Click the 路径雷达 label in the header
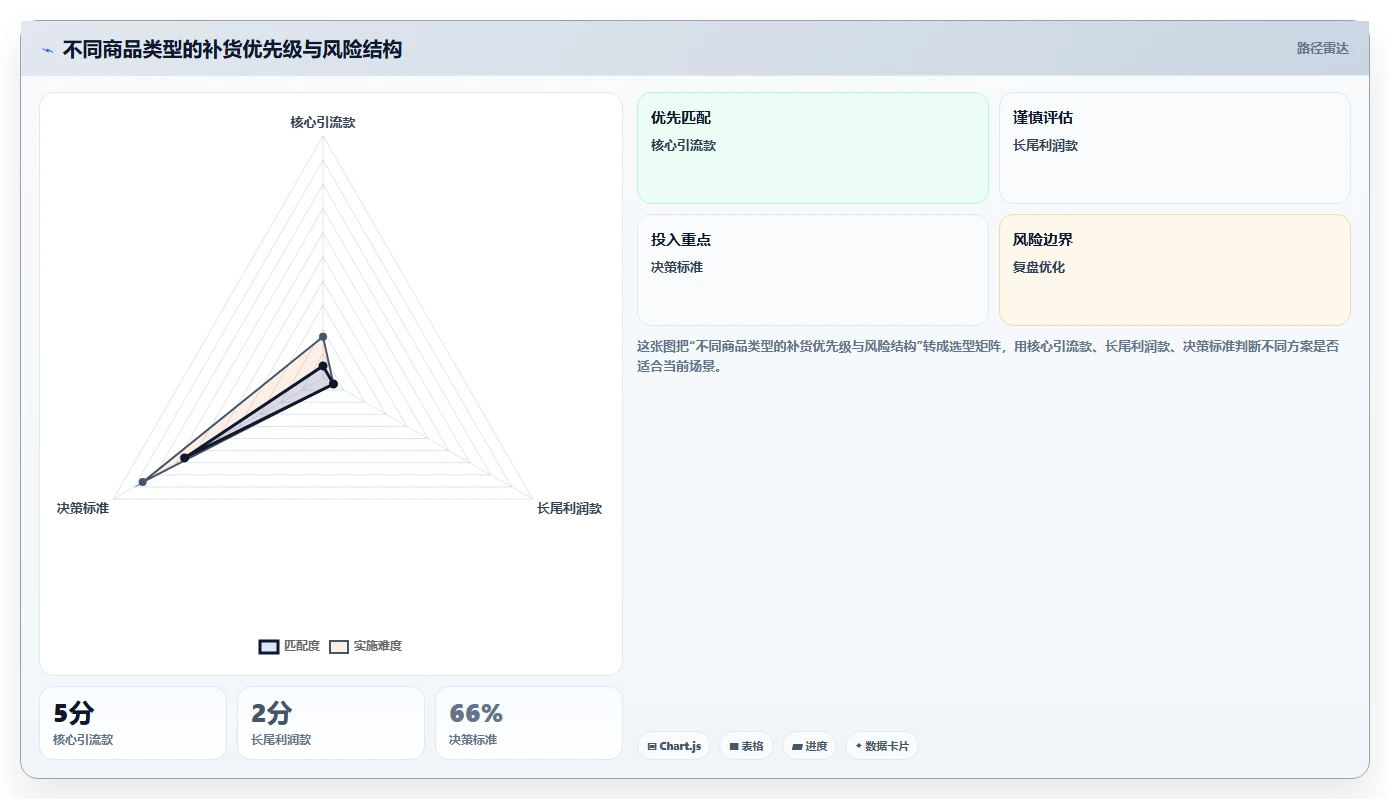 [1322, 48]
